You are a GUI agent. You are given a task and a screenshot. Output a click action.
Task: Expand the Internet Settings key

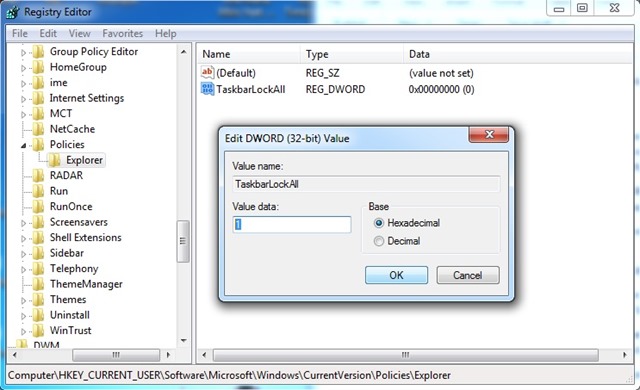tap(23, 99)
